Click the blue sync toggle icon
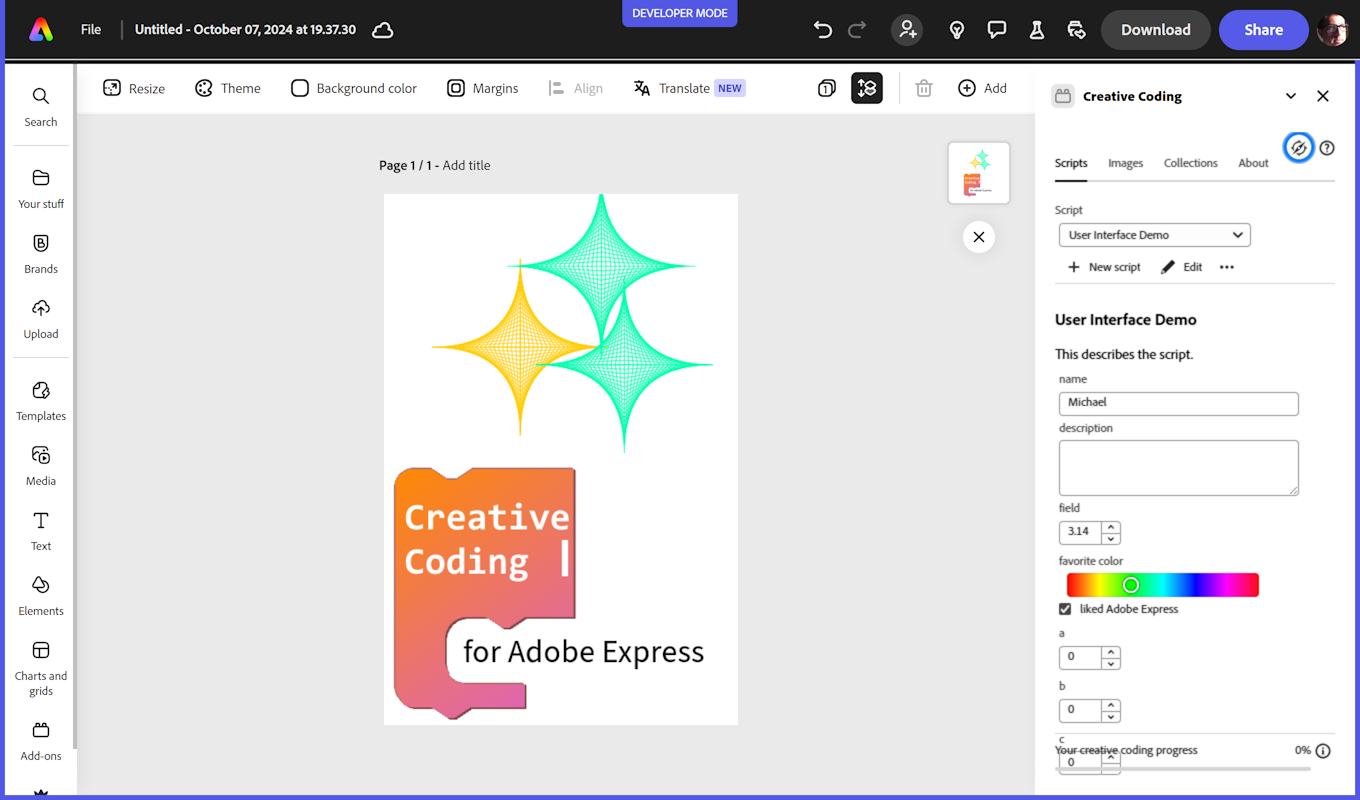Image resolution: width=1360 pixels, height=800 pixels. click(1298, 148)
